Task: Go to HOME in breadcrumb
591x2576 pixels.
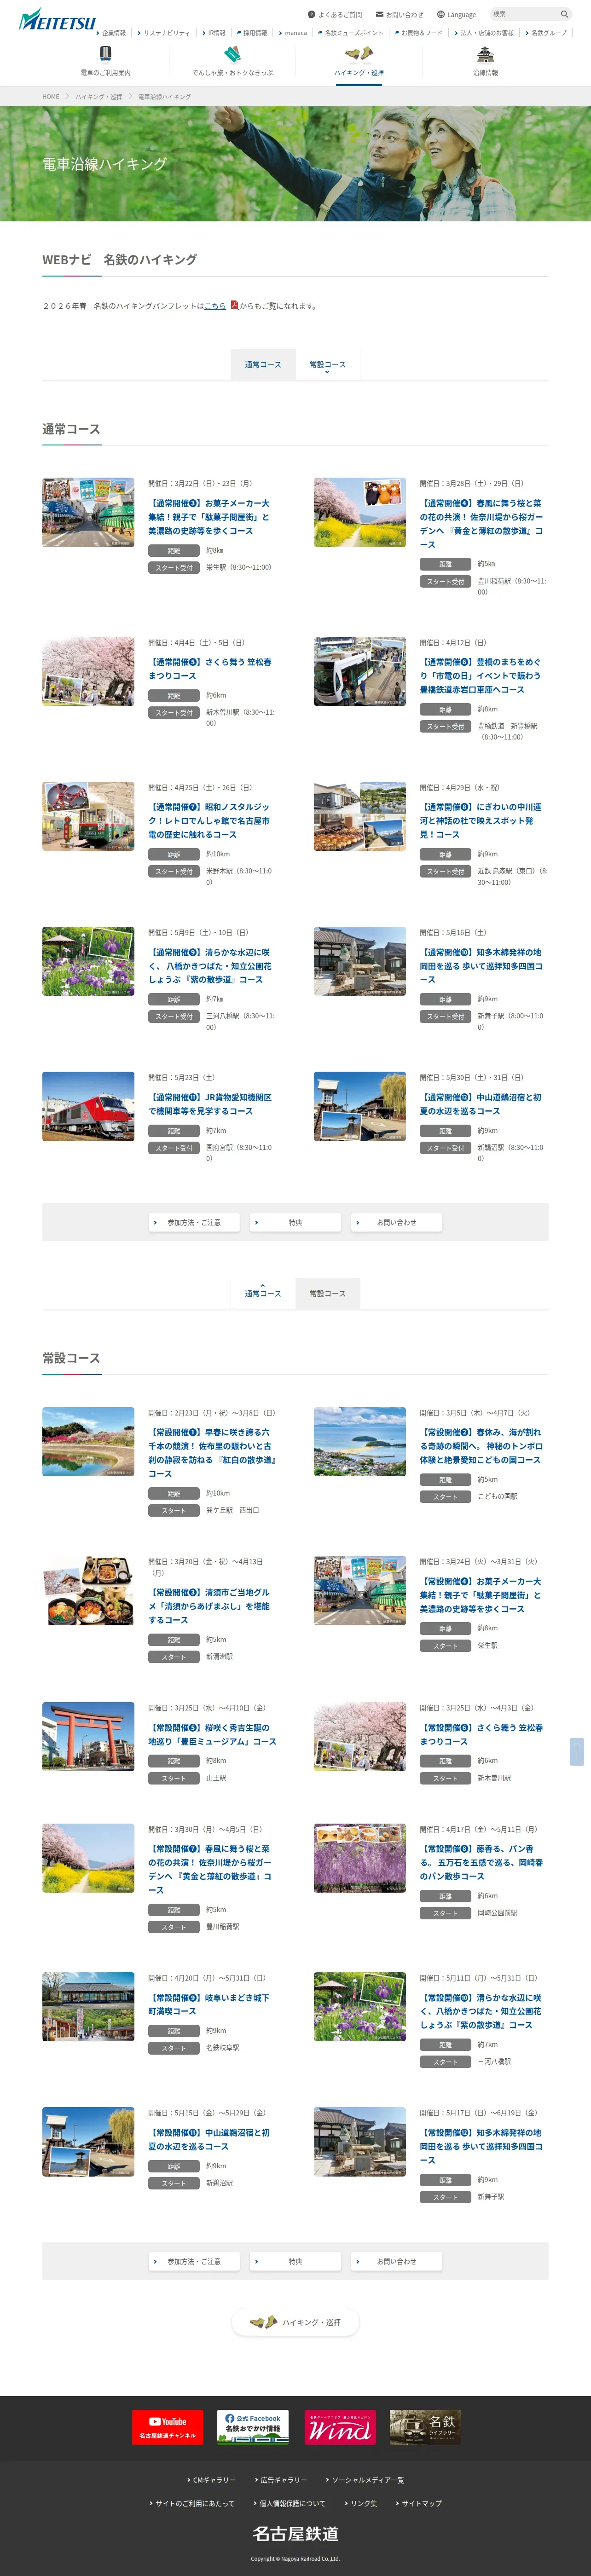Action: [x=50, y=97]
